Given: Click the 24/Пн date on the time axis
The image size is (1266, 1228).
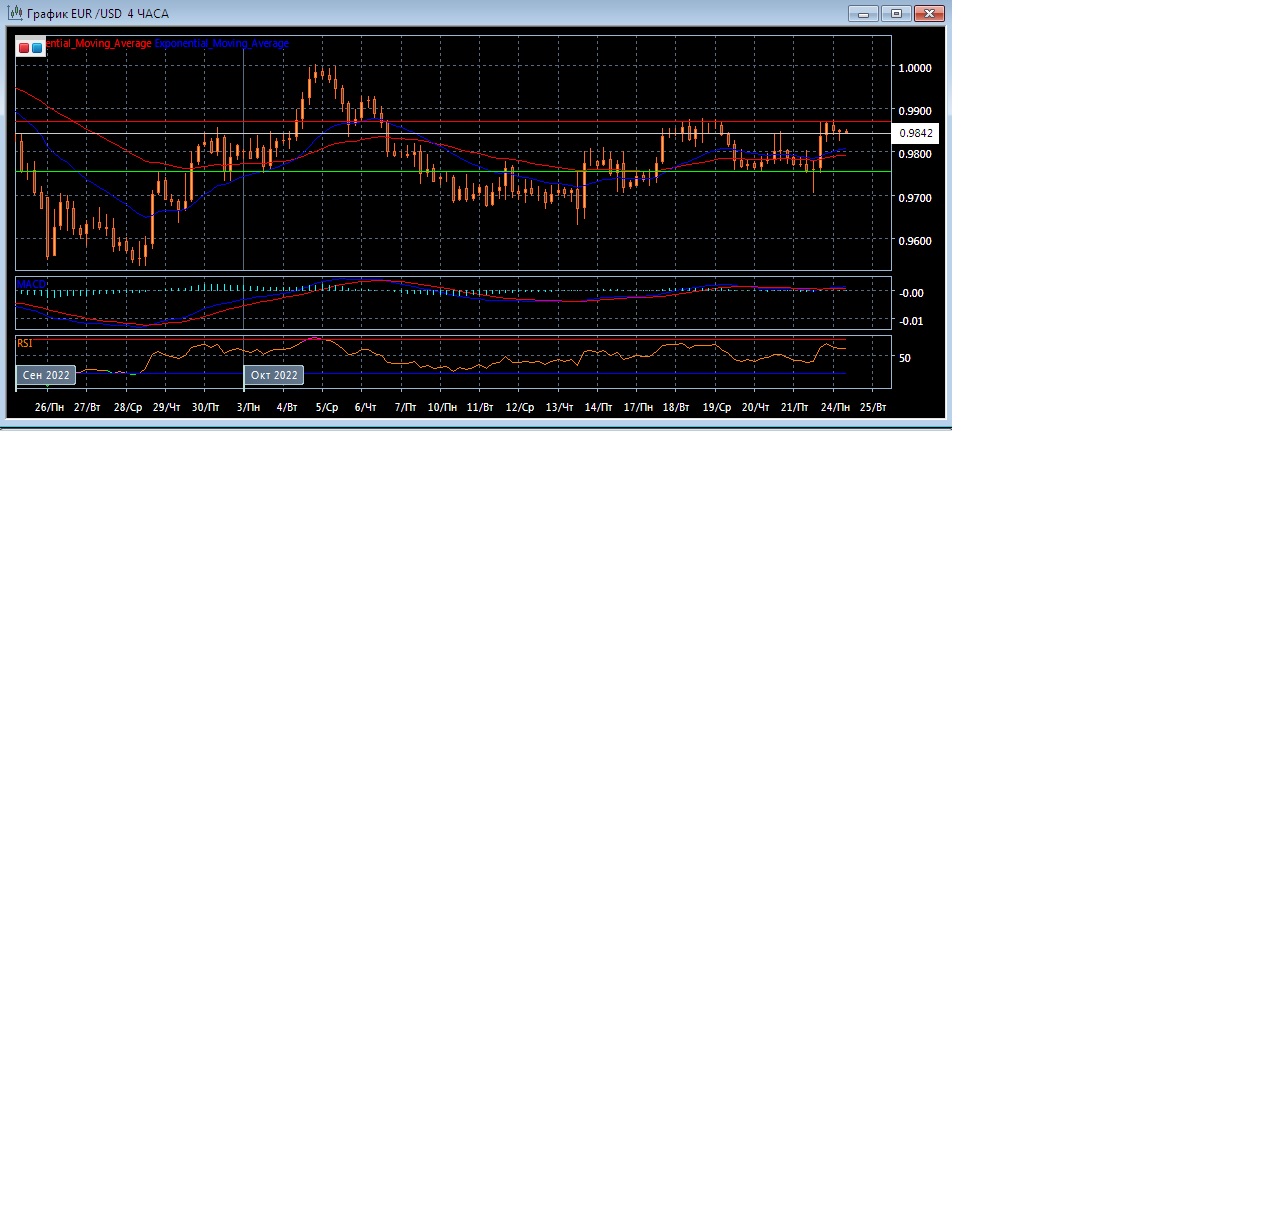Looking at the screenshot, I should tap(835, 407).
